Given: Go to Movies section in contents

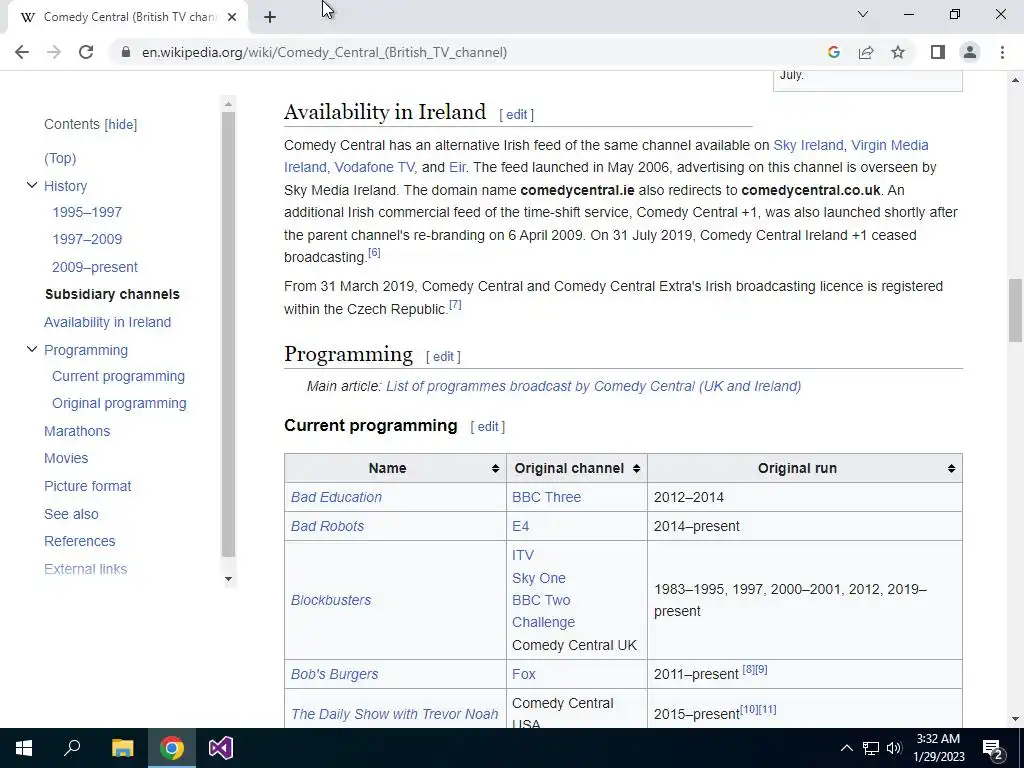Looking at the screenshot, I should click(x=66, y=458).
